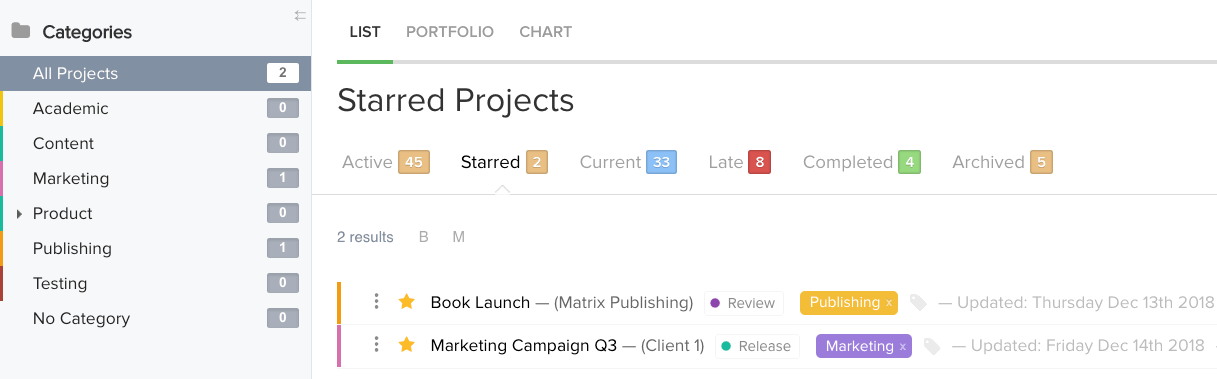Remove the Publishing tag using its x
Image resolution: width=1217 pixels, height=379 pixels.
point(889,303)
